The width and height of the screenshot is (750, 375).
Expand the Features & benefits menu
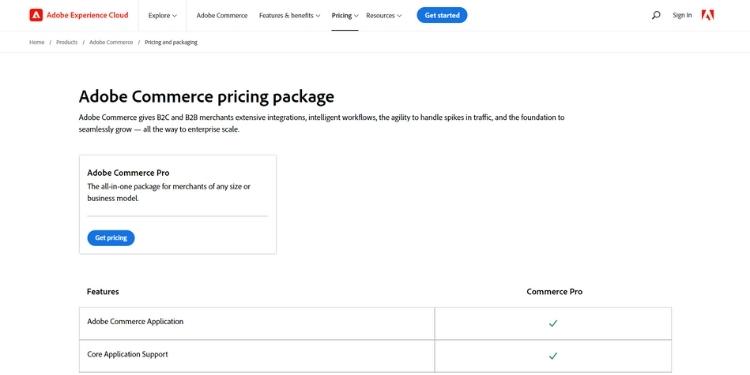(x=289, y=15)
